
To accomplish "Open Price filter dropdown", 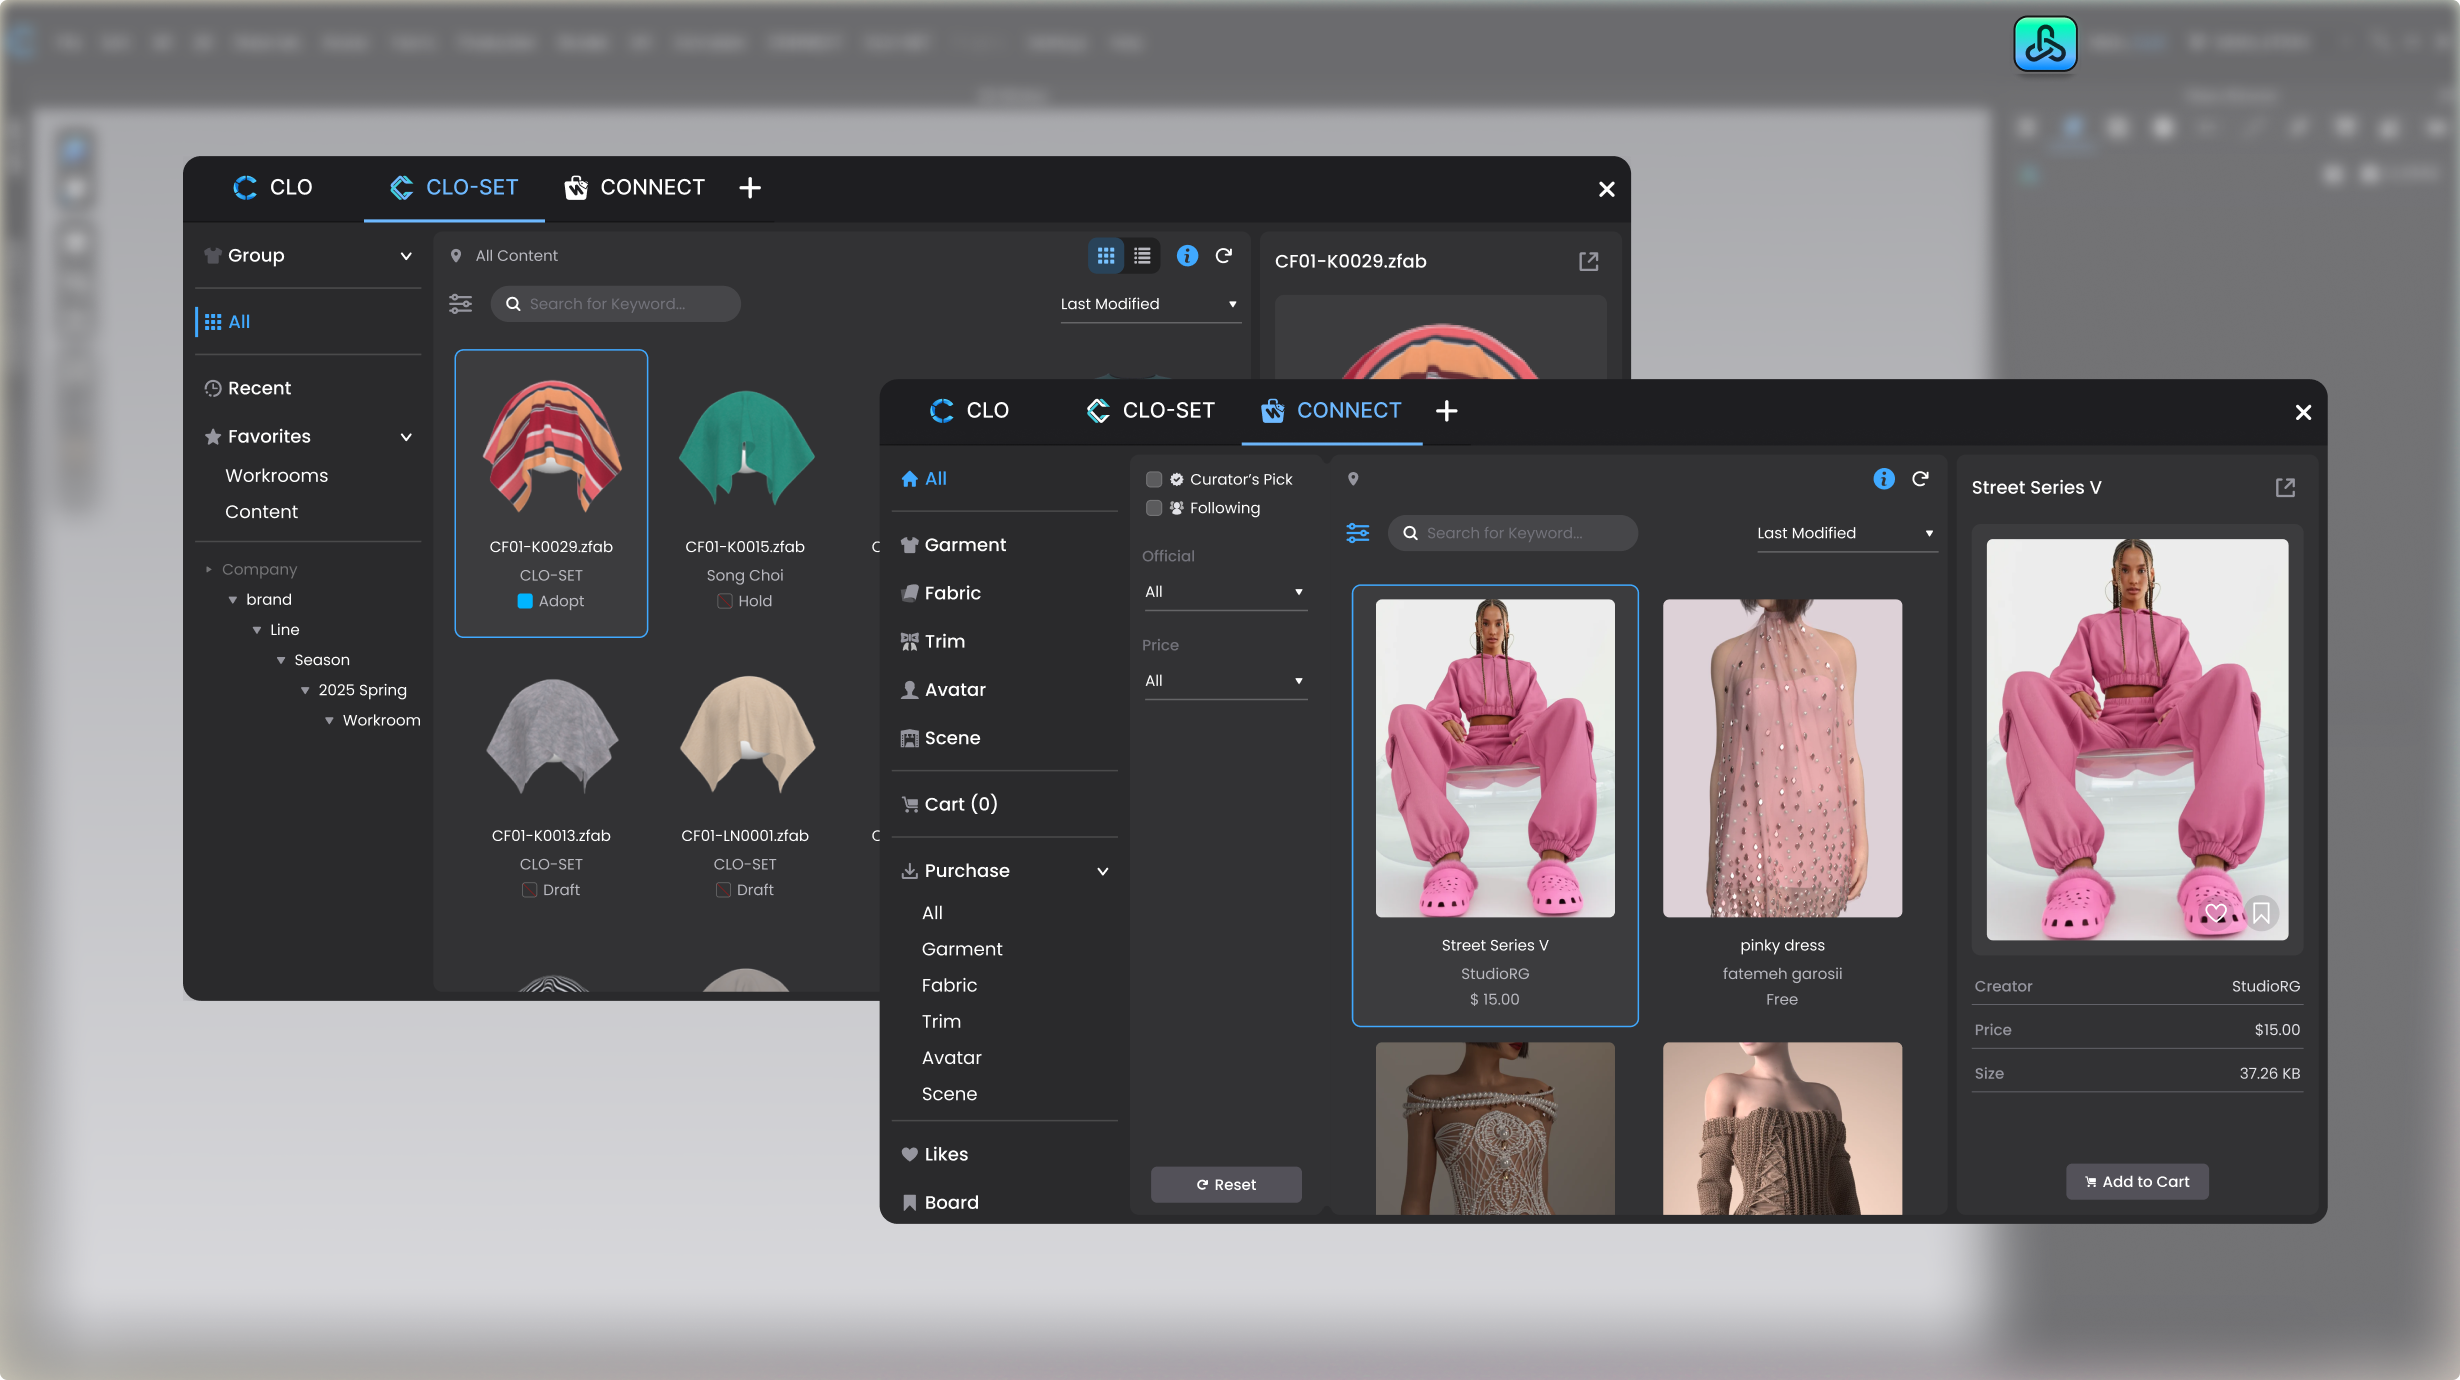I will tap(1225, 681).
